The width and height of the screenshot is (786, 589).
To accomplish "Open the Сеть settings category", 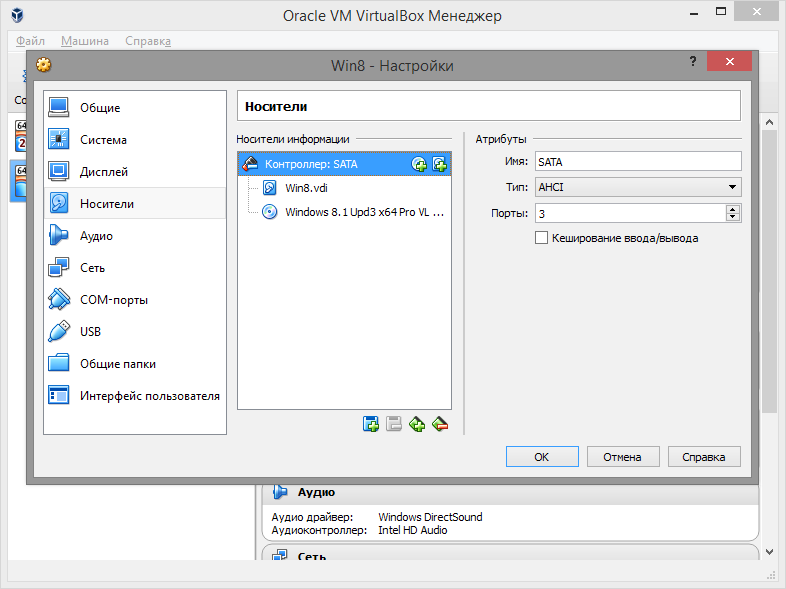I will tap(135, 268).
